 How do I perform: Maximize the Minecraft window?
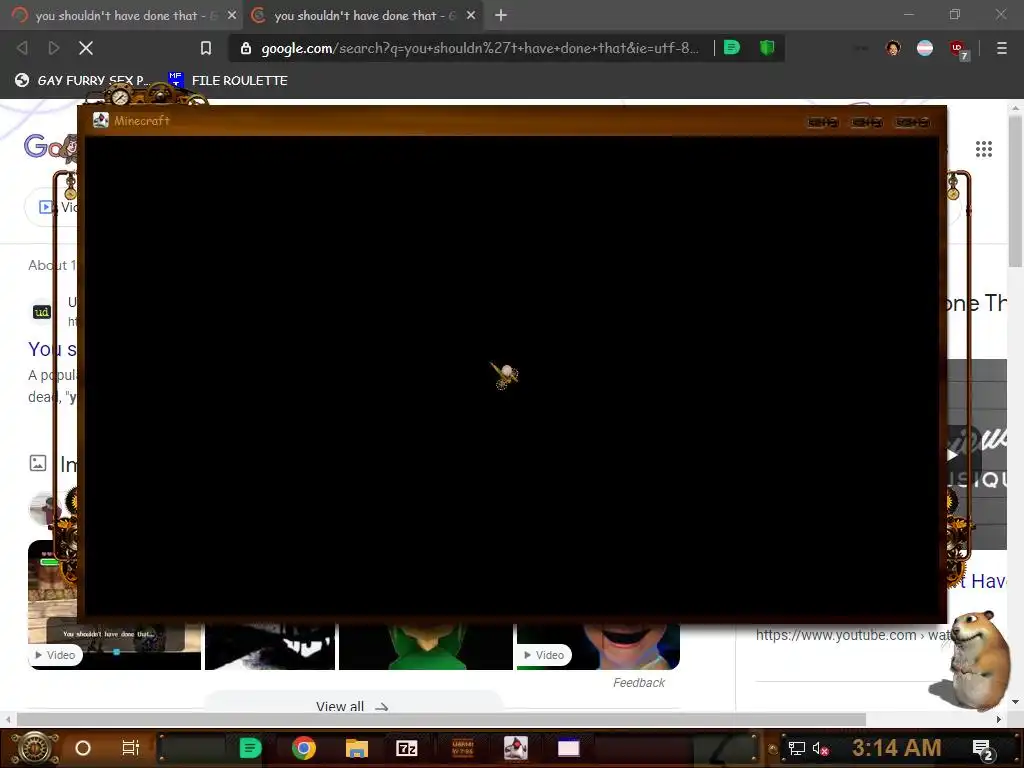pos(867,122)
